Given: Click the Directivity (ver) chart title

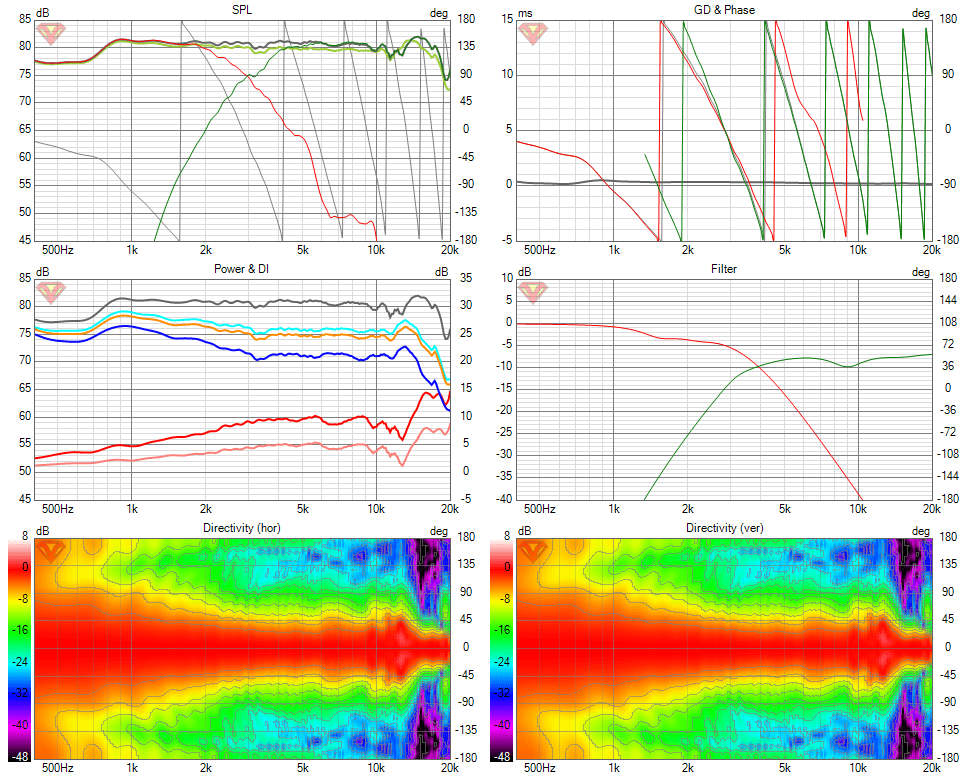Looking at the screenshot, I should pos(724,528).
